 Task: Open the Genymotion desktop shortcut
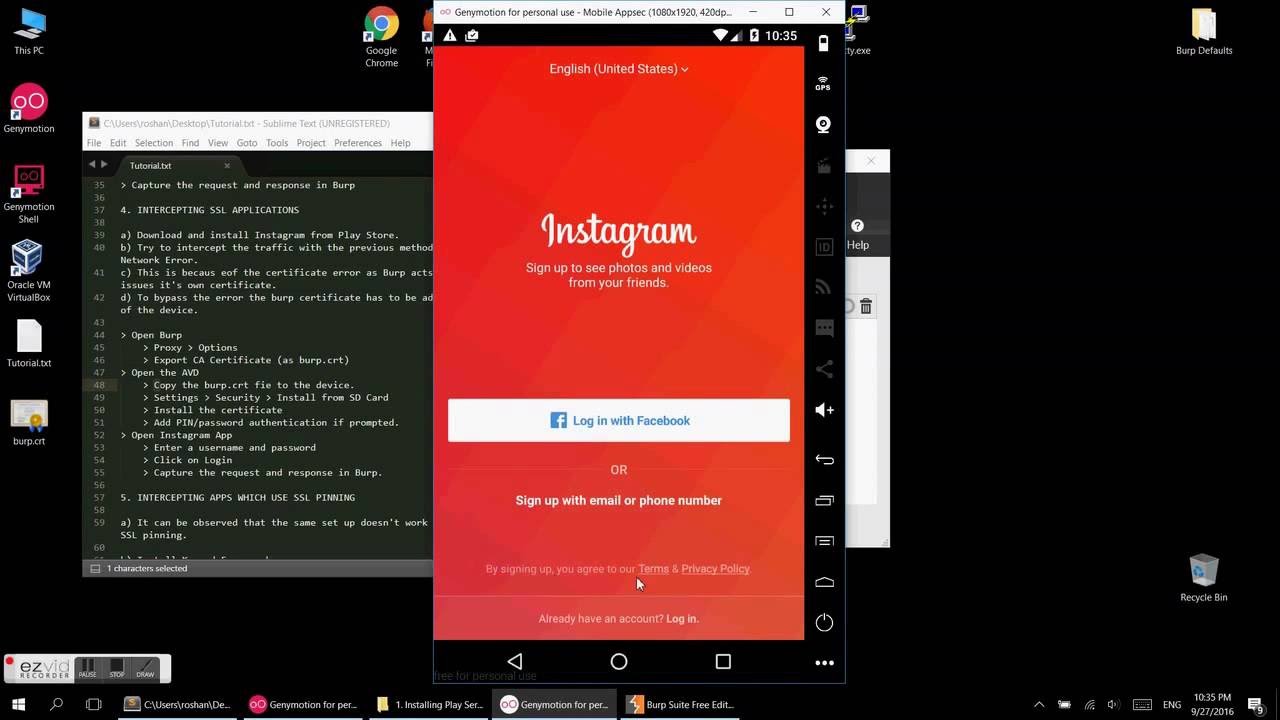[x=29, y=109]
